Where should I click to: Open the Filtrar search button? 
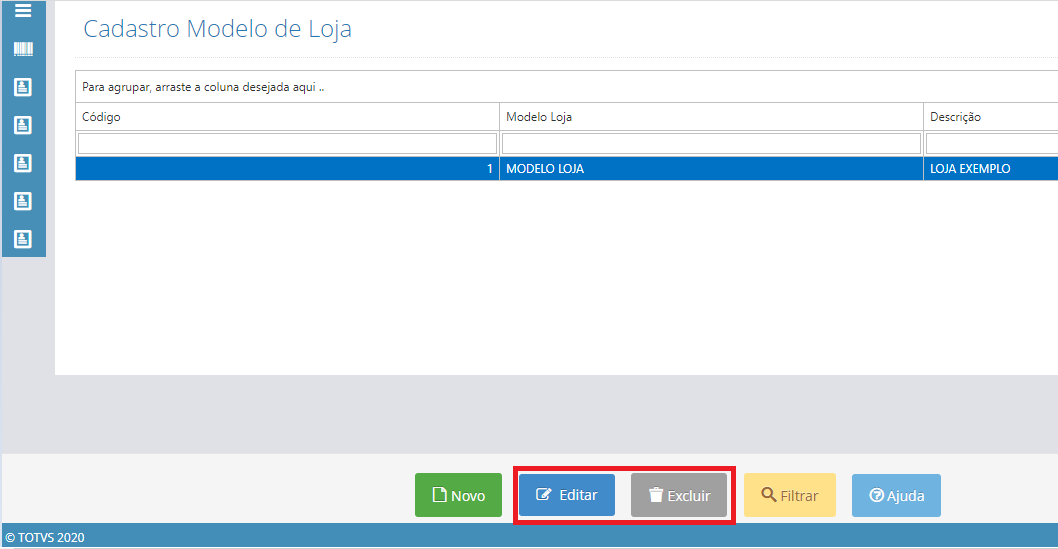coord(789,495)
